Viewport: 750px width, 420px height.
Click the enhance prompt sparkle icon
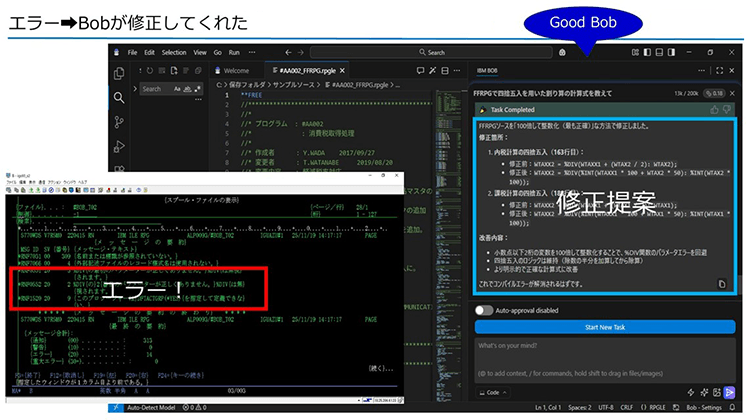(x=704, y=393)
